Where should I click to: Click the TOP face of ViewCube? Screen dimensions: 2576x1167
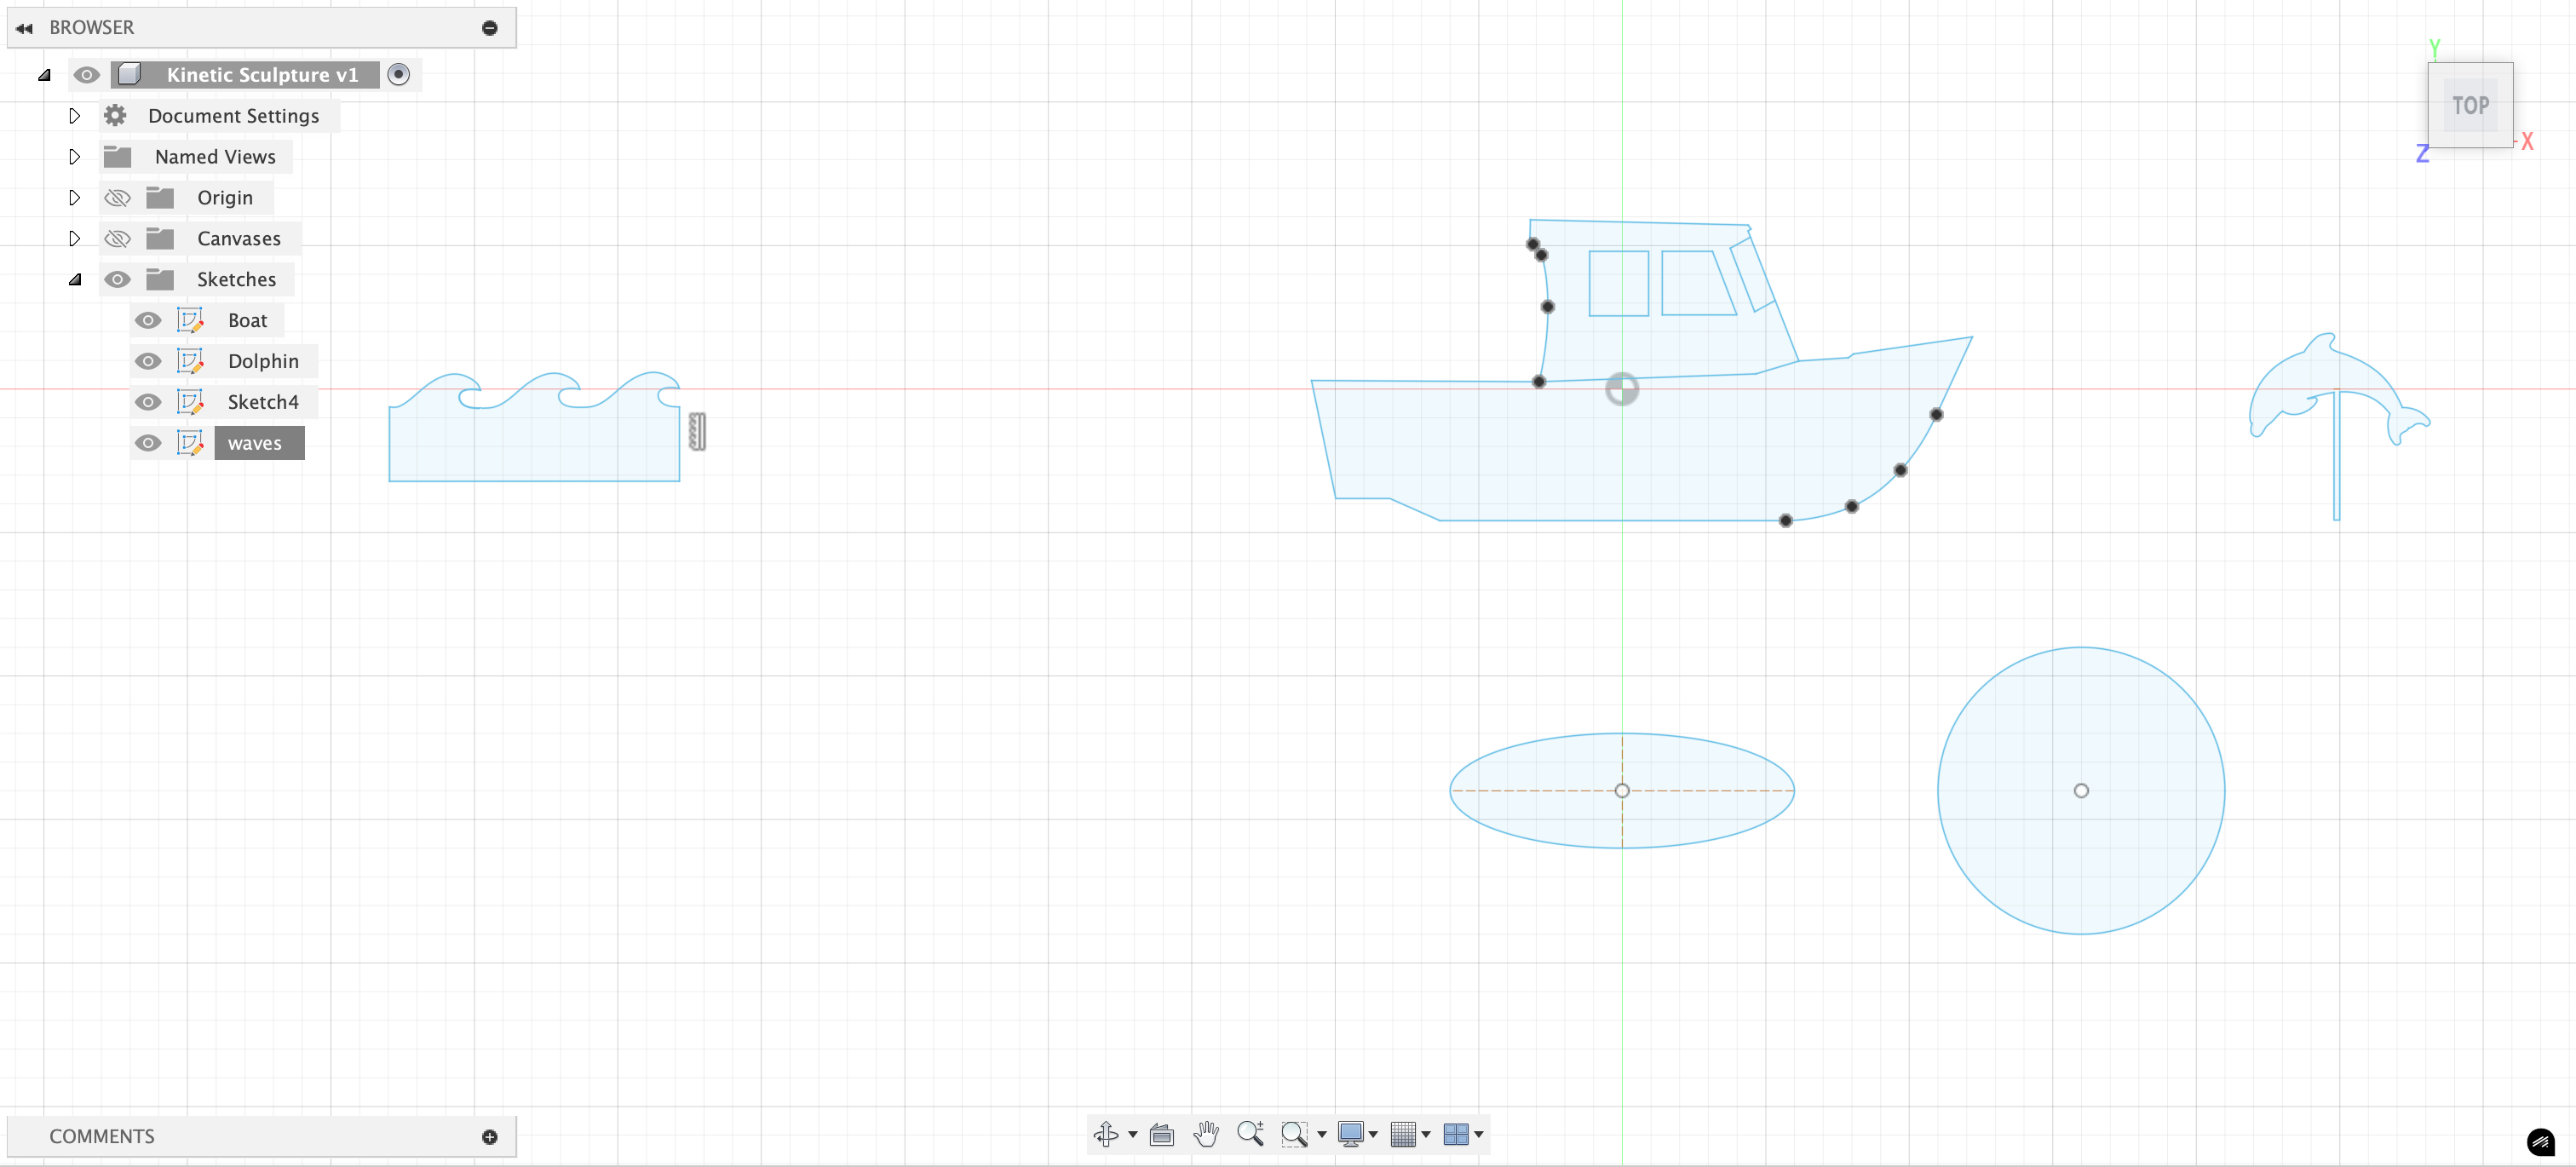click(x=2470, y=105)
